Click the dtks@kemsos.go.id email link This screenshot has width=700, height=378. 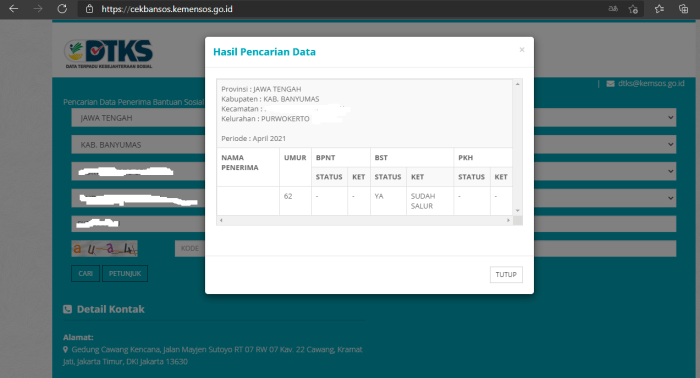click(x=651, y=83)
